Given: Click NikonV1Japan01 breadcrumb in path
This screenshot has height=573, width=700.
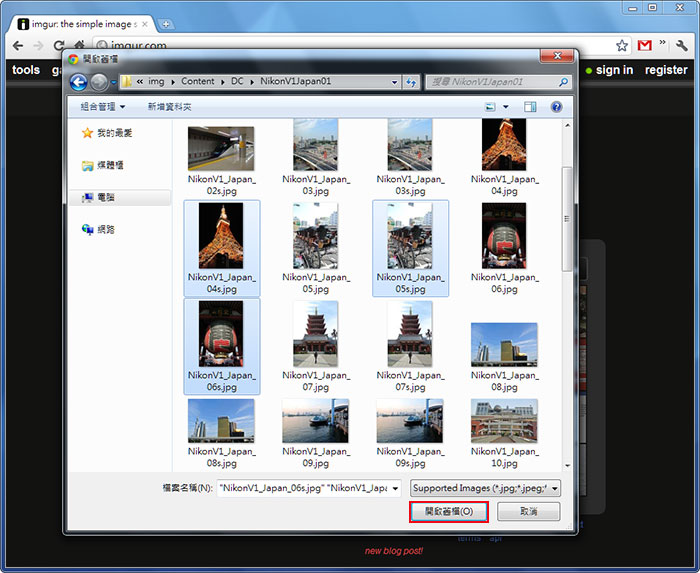Looking at the screenshot, I should [296, 82].
